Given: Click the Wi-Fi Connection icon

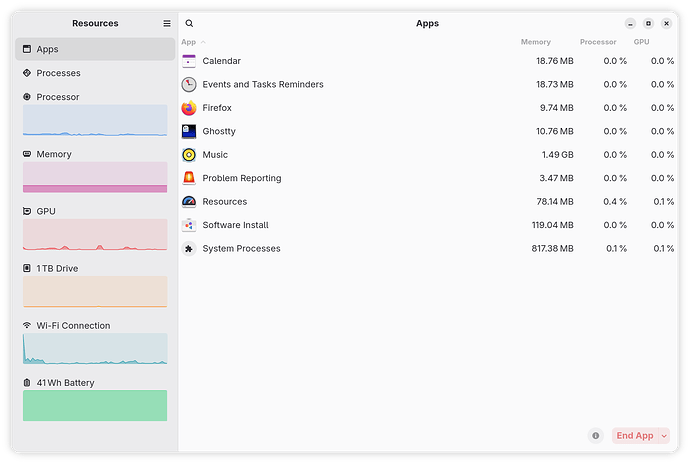Looking at the screenshot, I should (x=27, y=325).
